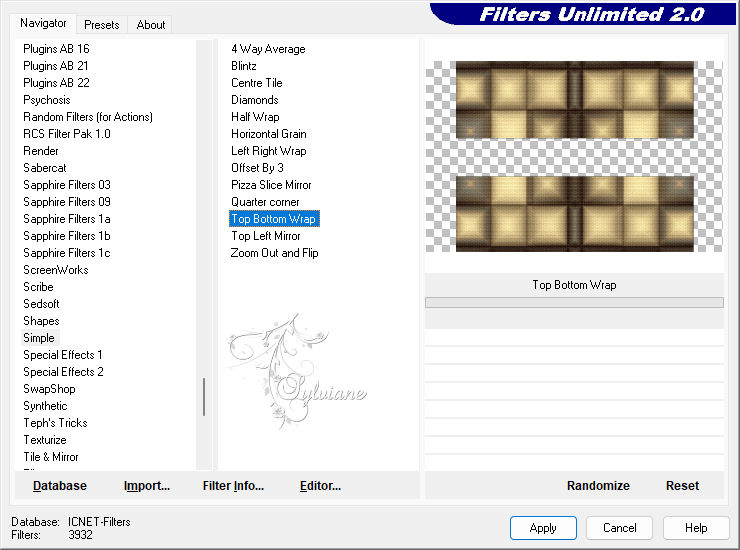Image resolution: width=740 pixels, height=550 pixels.
Task: Select the Synthetic filter group
Action: click(45, 406)
